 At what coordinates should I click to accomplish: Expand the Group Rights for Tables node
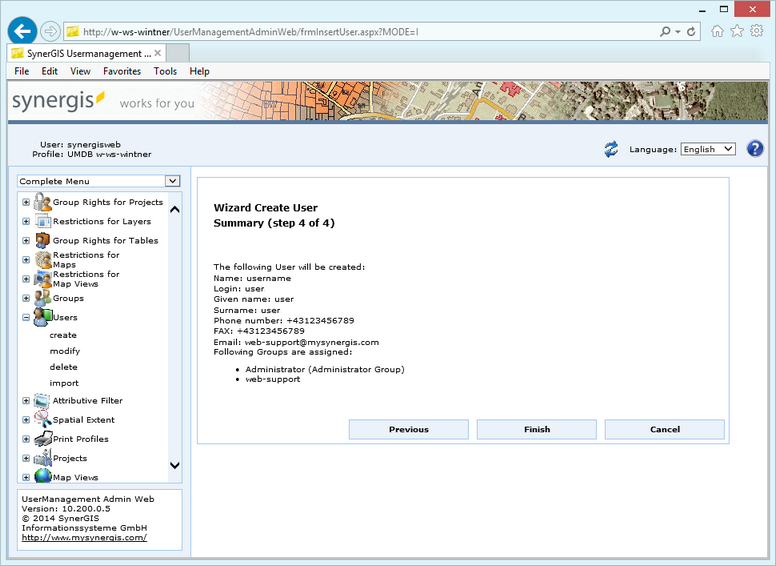(x=26, y=240)
